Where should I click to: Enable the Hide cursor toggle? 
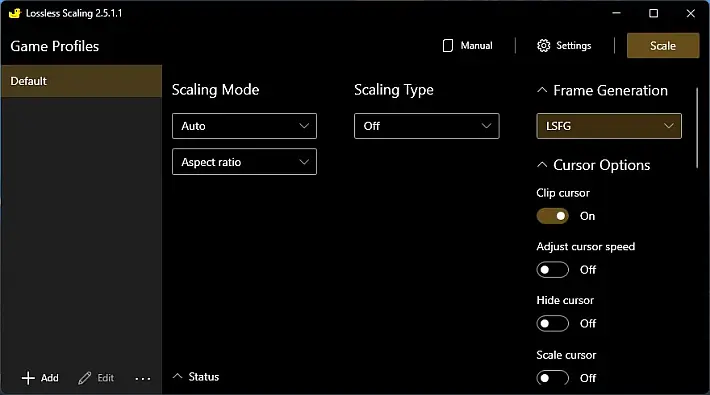point(552,323)
